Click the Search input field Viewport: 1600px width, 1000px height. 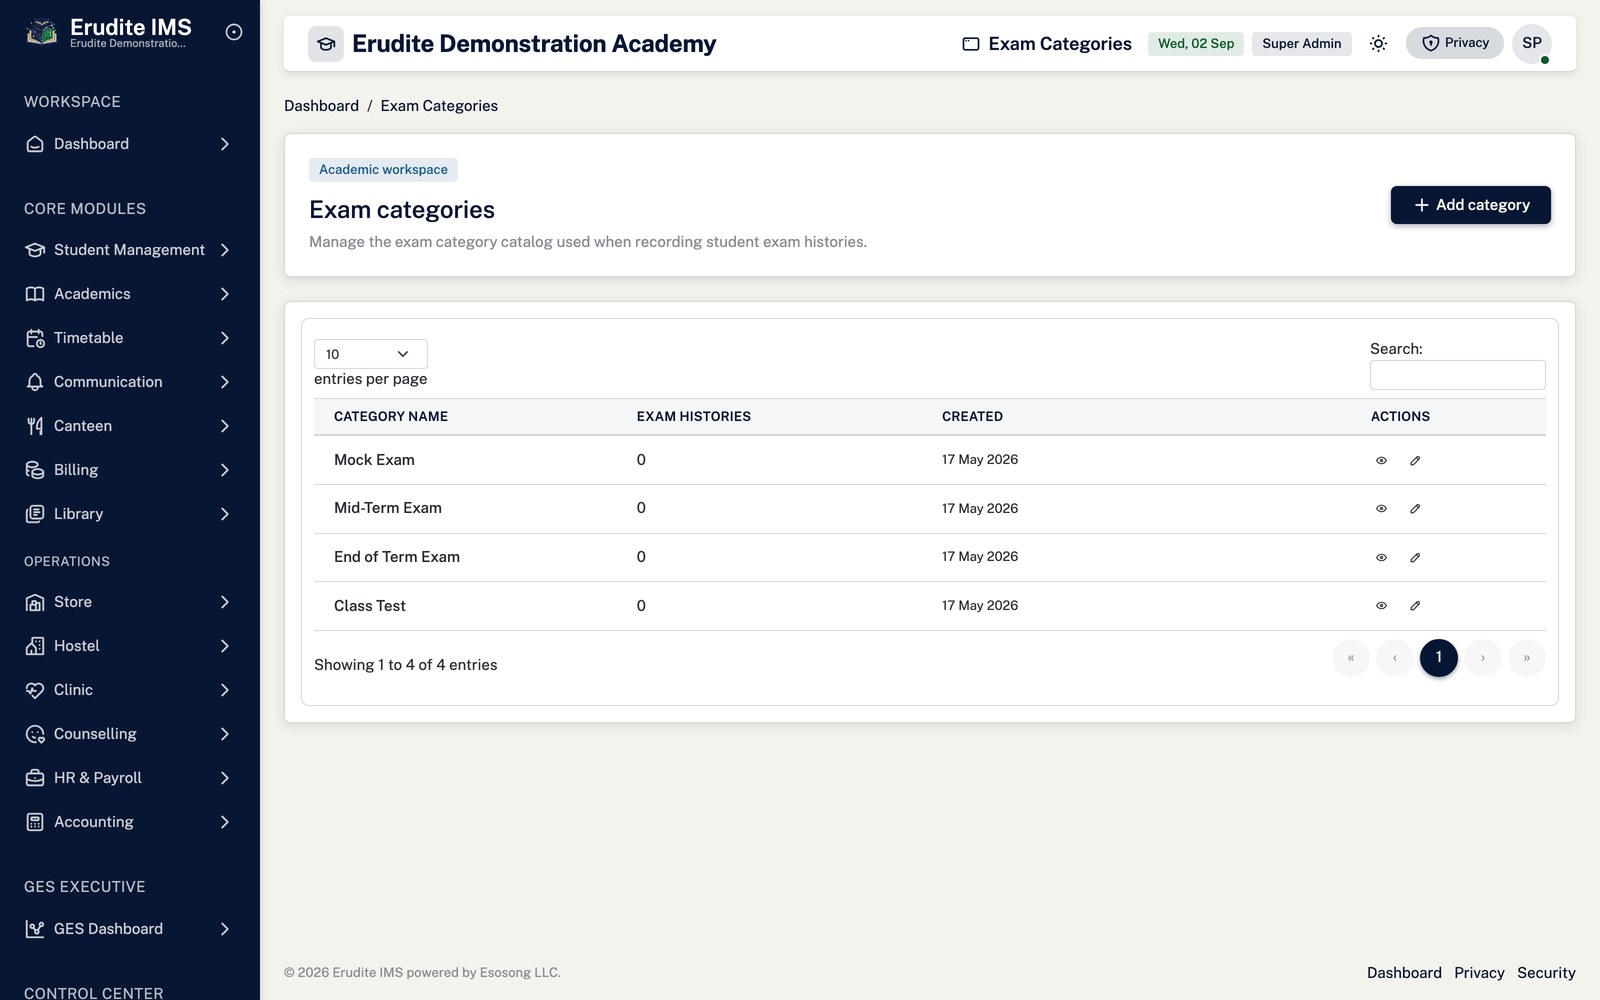(1457, 375)
